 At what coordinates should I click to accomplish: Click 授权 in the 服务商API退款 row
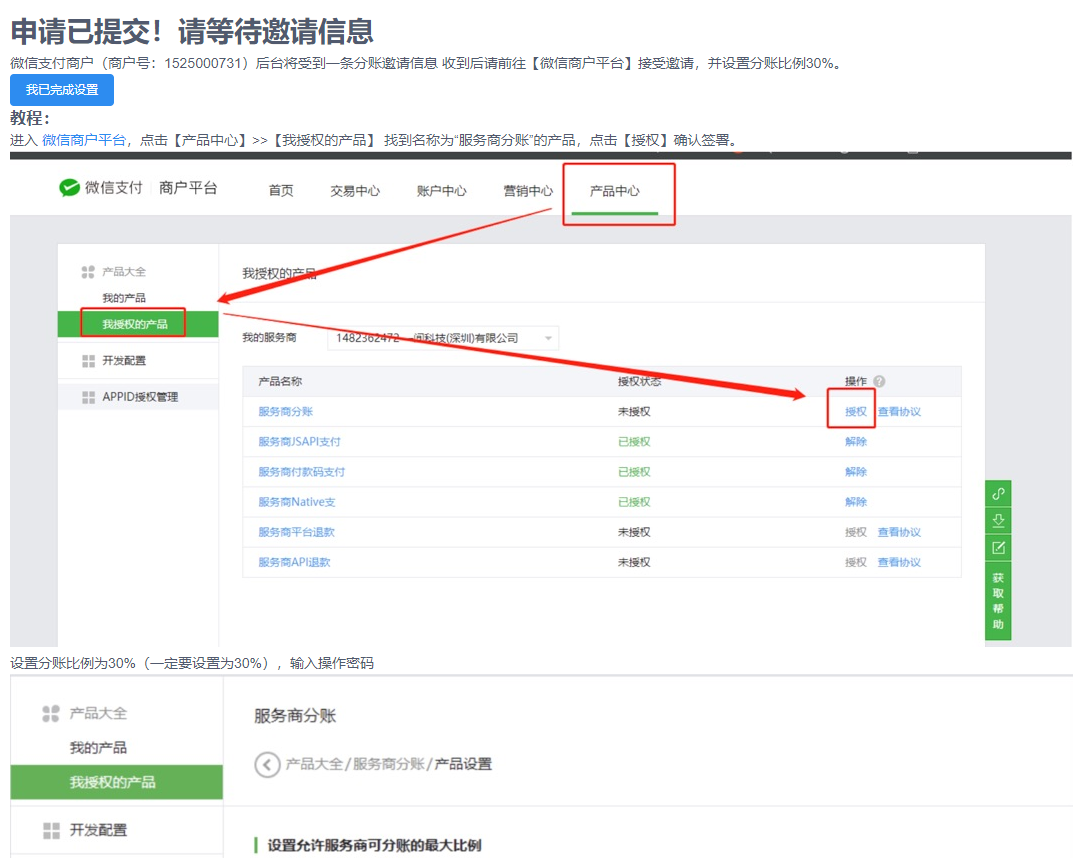[x=856, y=563]
